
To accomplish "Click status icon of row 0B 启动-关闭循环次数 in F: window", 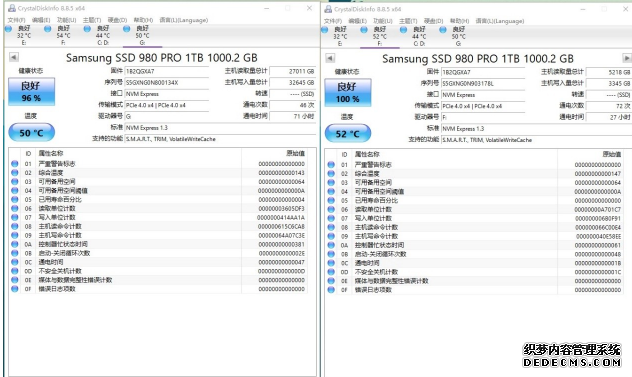I will (x=331, y=254).
